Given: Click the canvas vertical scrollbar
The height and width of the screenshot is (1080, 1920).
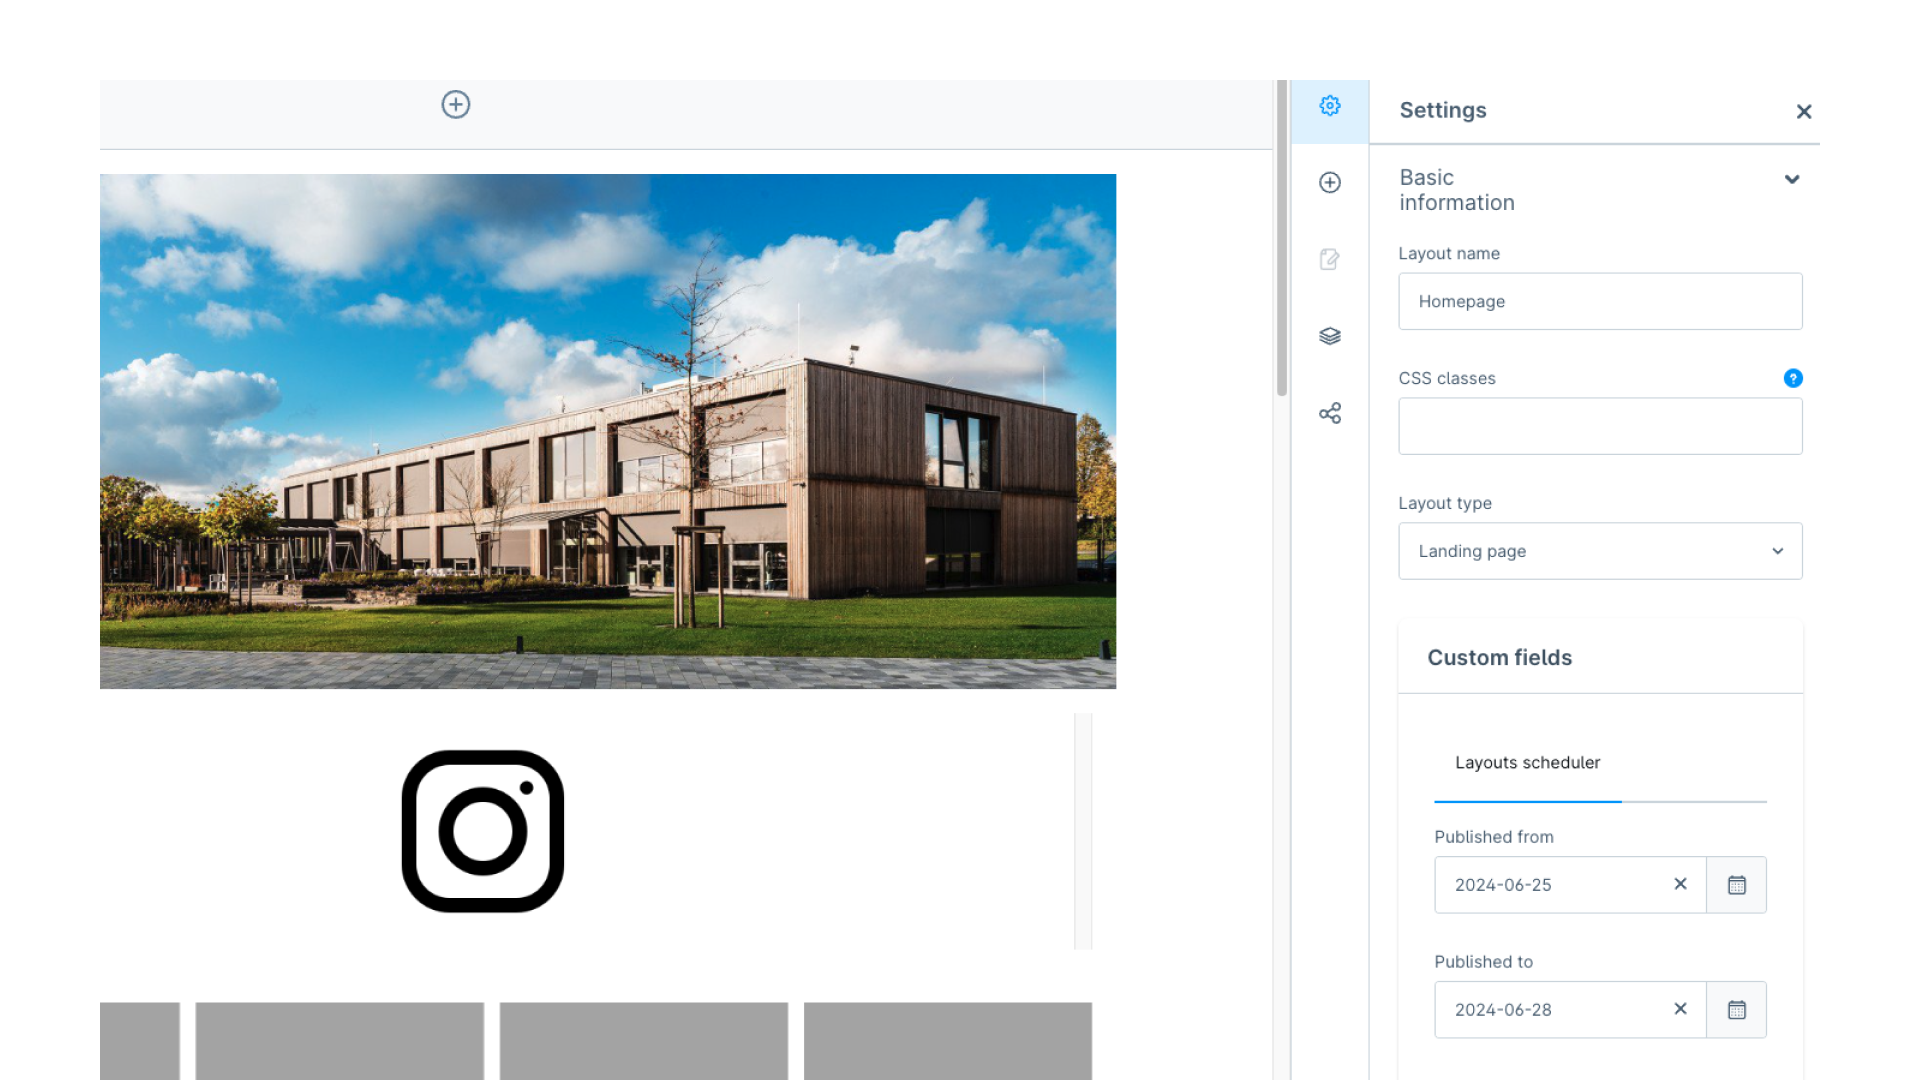Looking at the screenshot, I should click(1282, 238).
